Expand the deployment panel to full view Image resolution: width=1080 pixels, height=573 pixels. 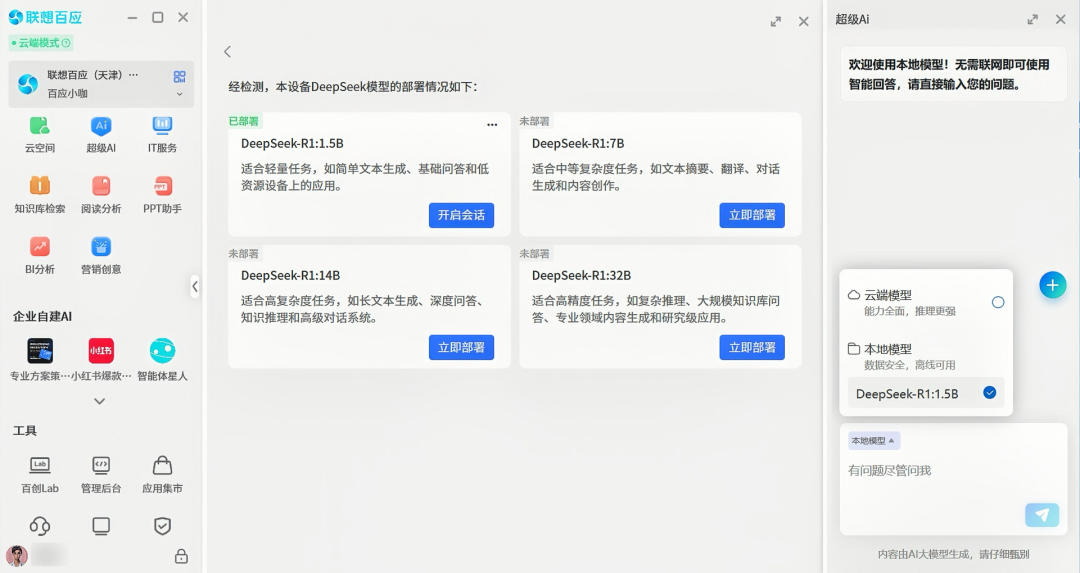776,21
